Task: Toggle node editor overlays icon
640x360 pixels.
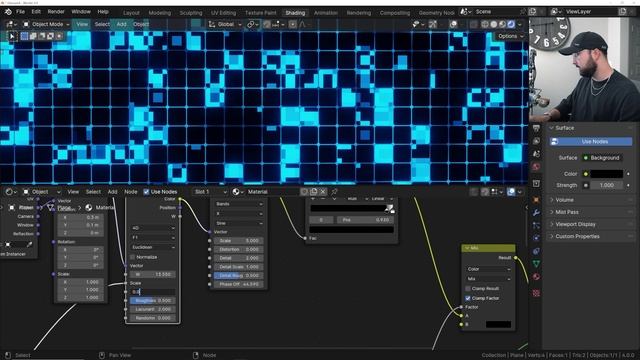Action: click(511, 192)
